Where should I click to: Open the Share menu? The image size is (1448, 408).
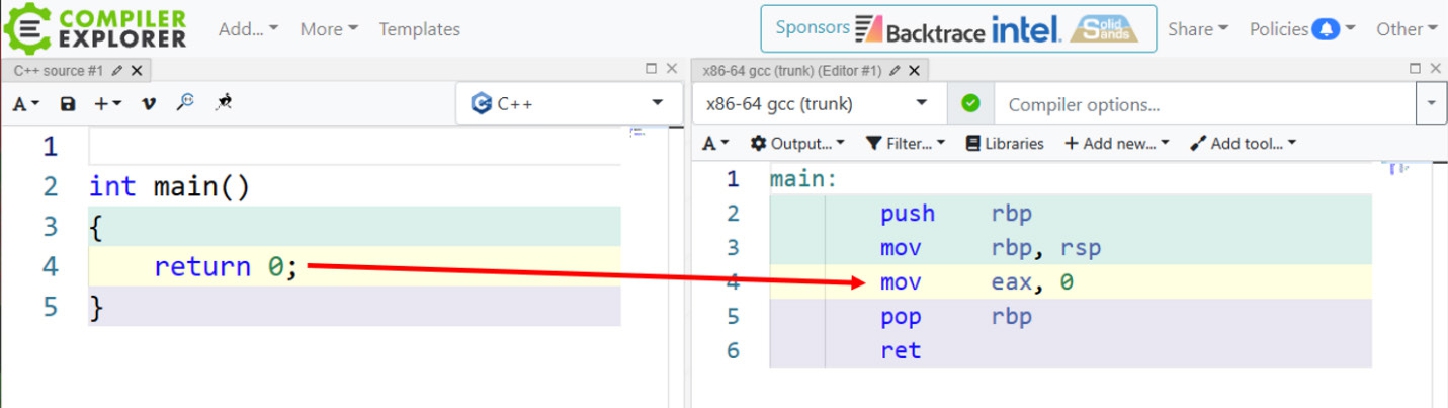[1198, 29]
